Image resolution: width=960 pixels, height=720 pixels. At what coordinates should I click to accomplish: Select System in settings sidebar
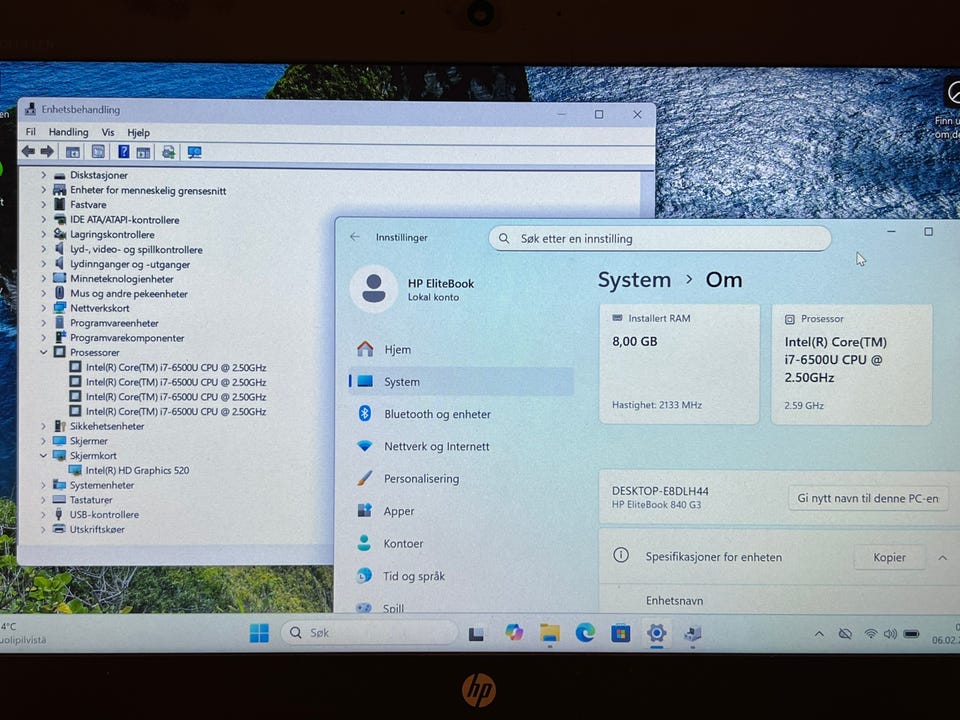click(x=460, y=381)
